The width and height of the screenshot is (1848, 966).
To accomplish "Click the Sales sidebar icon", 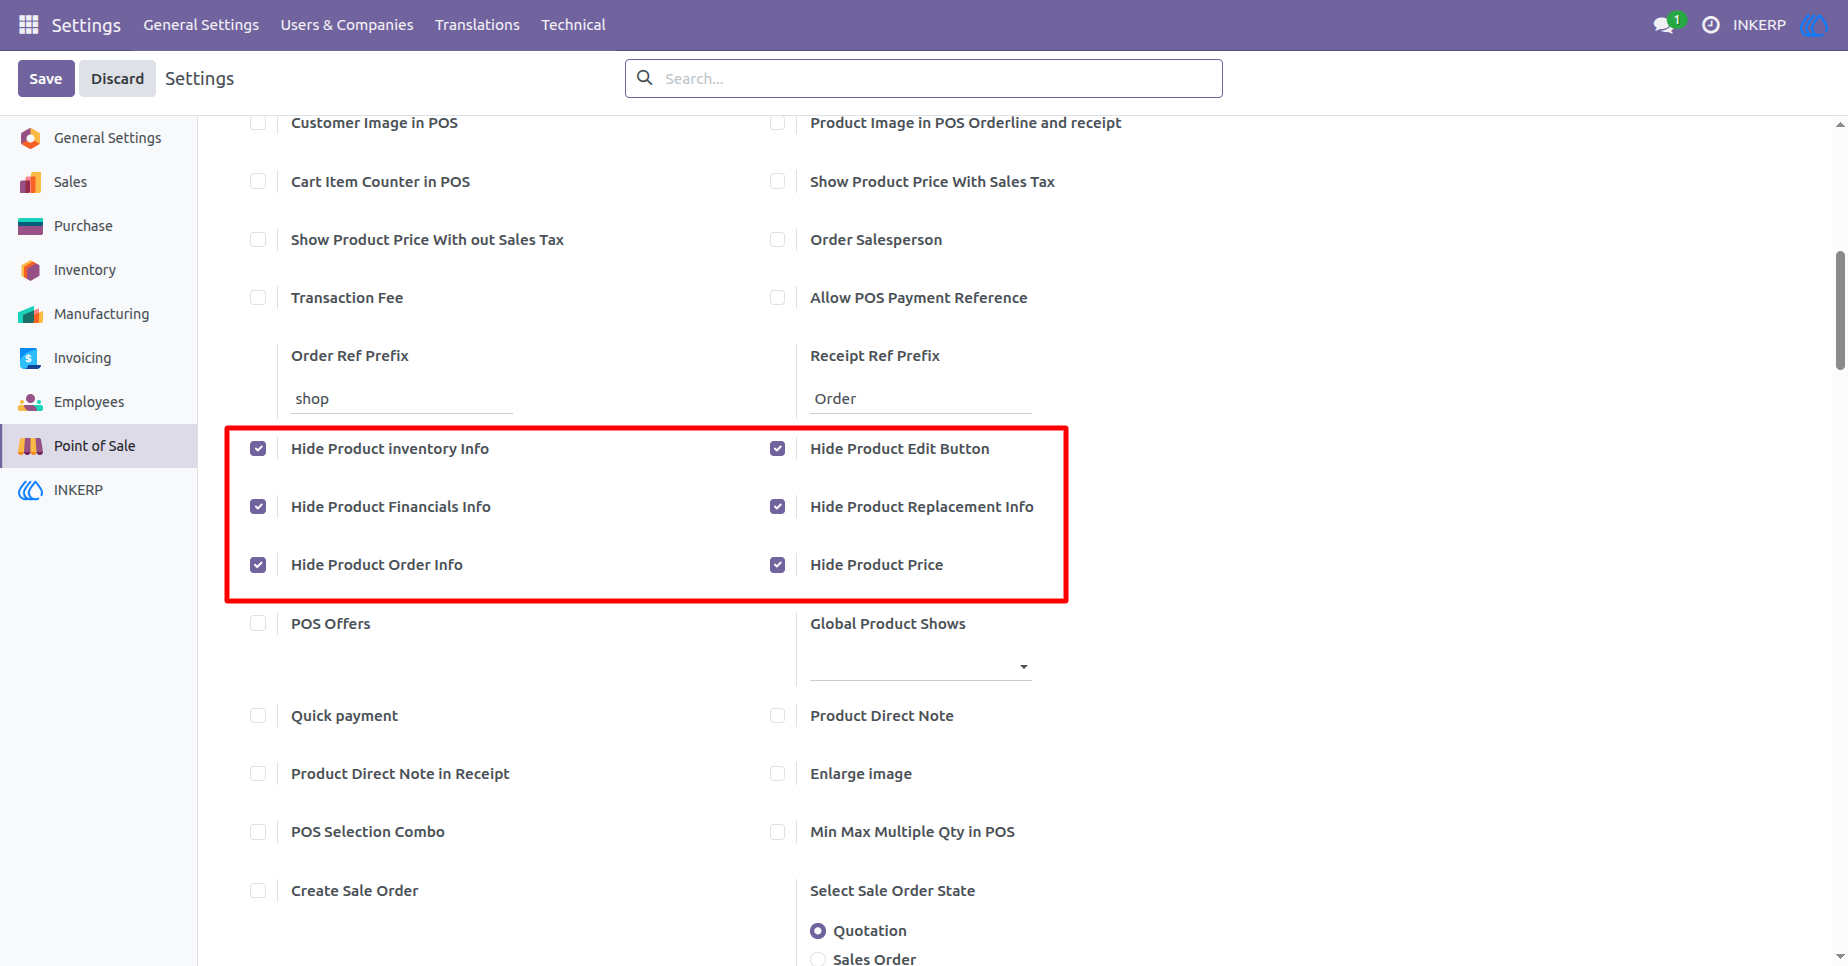I will click(x=31, y=182).
